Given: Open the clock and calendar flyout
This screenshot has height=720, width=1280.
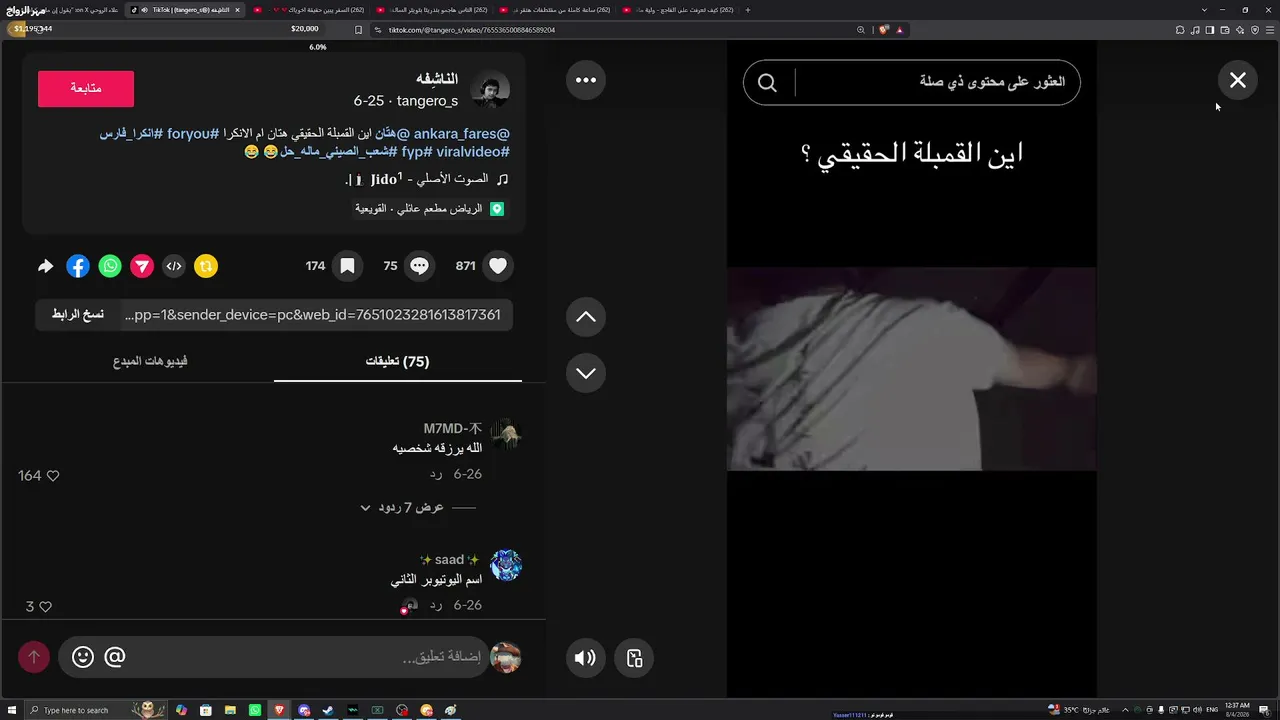Looking at the screenshot, I should pyautogui.click(x=1236, y=710).
